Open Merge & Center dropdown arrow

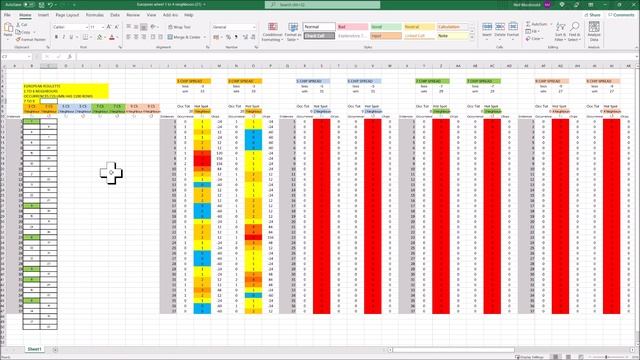coord(204,37)
